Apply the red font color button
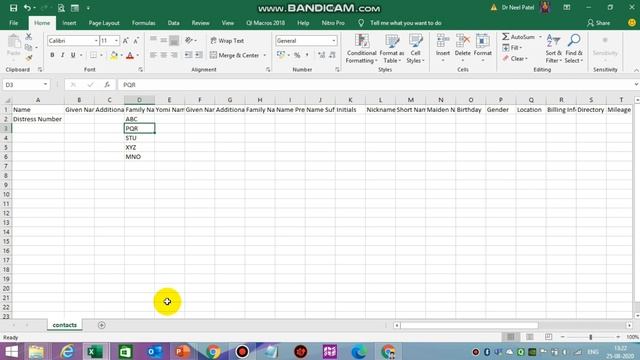The height and width of the screenshot is (360, 640). [130, 55]
